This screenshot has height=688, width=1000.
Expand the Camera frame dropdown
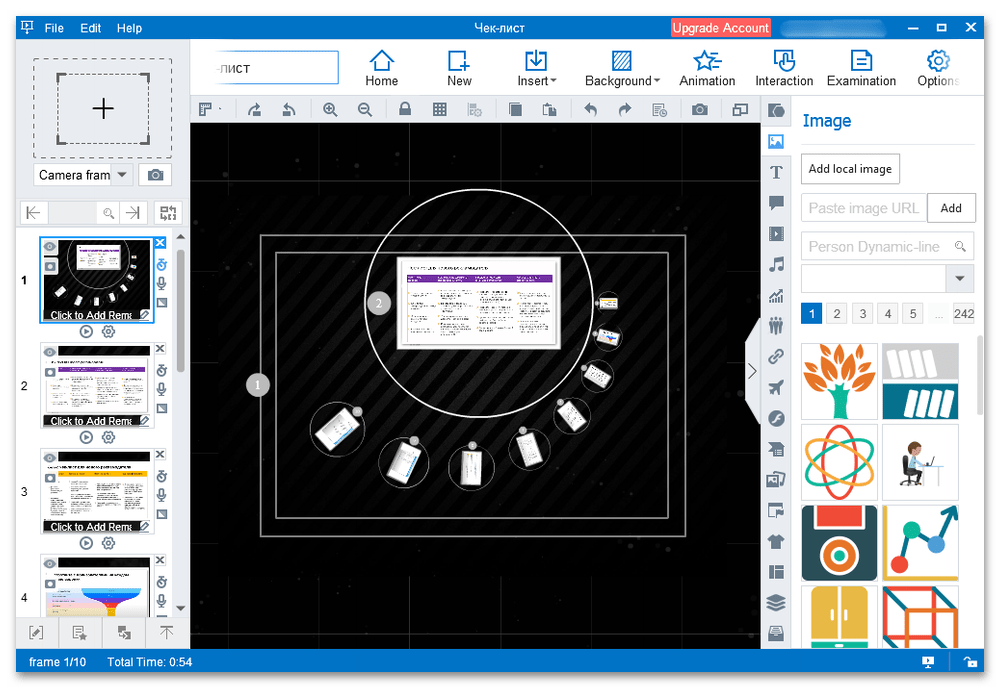click(121, 175)
